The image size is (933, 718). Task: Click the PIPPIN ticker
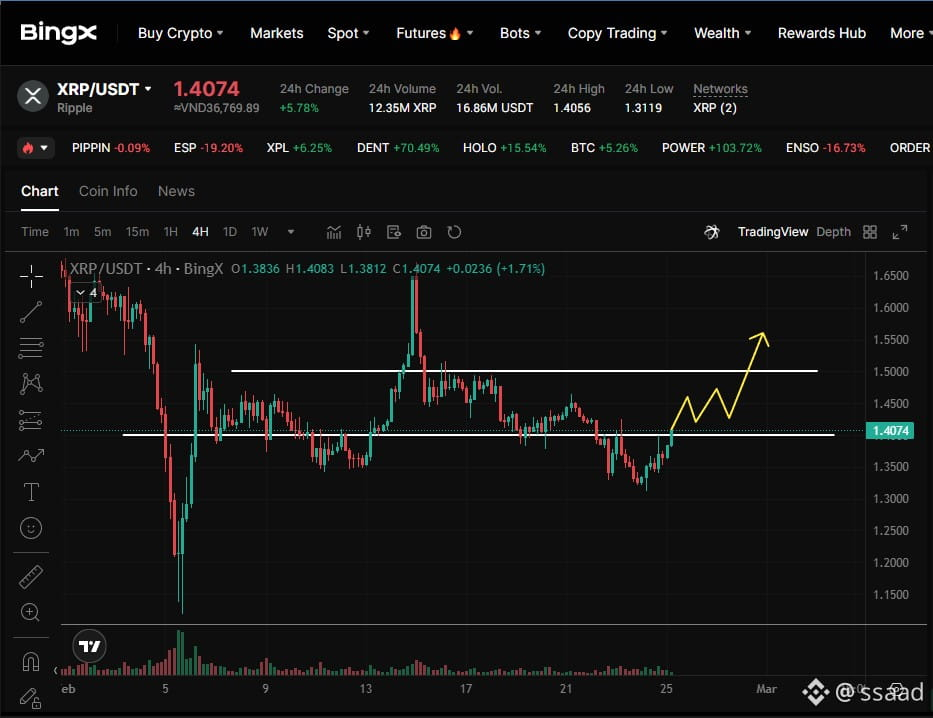[x=111, y=148]
